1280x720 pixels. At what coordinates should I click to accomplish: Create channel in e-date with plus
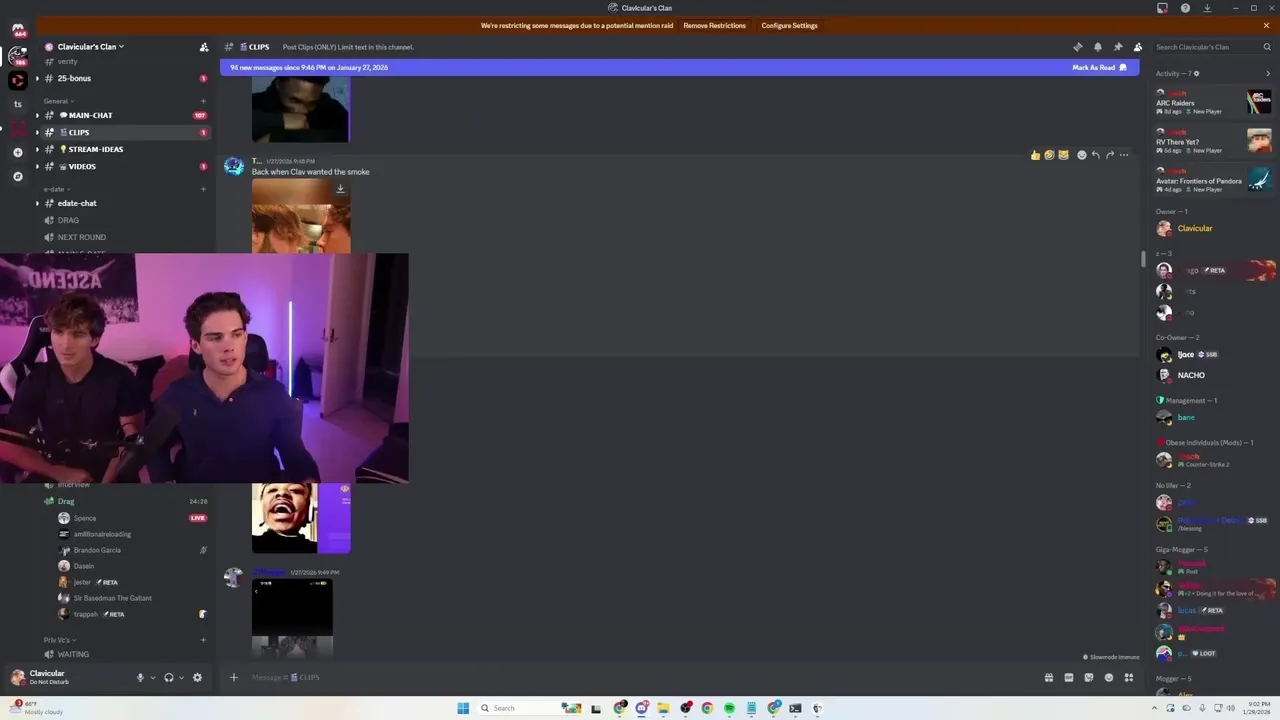[x=204, y=189]
